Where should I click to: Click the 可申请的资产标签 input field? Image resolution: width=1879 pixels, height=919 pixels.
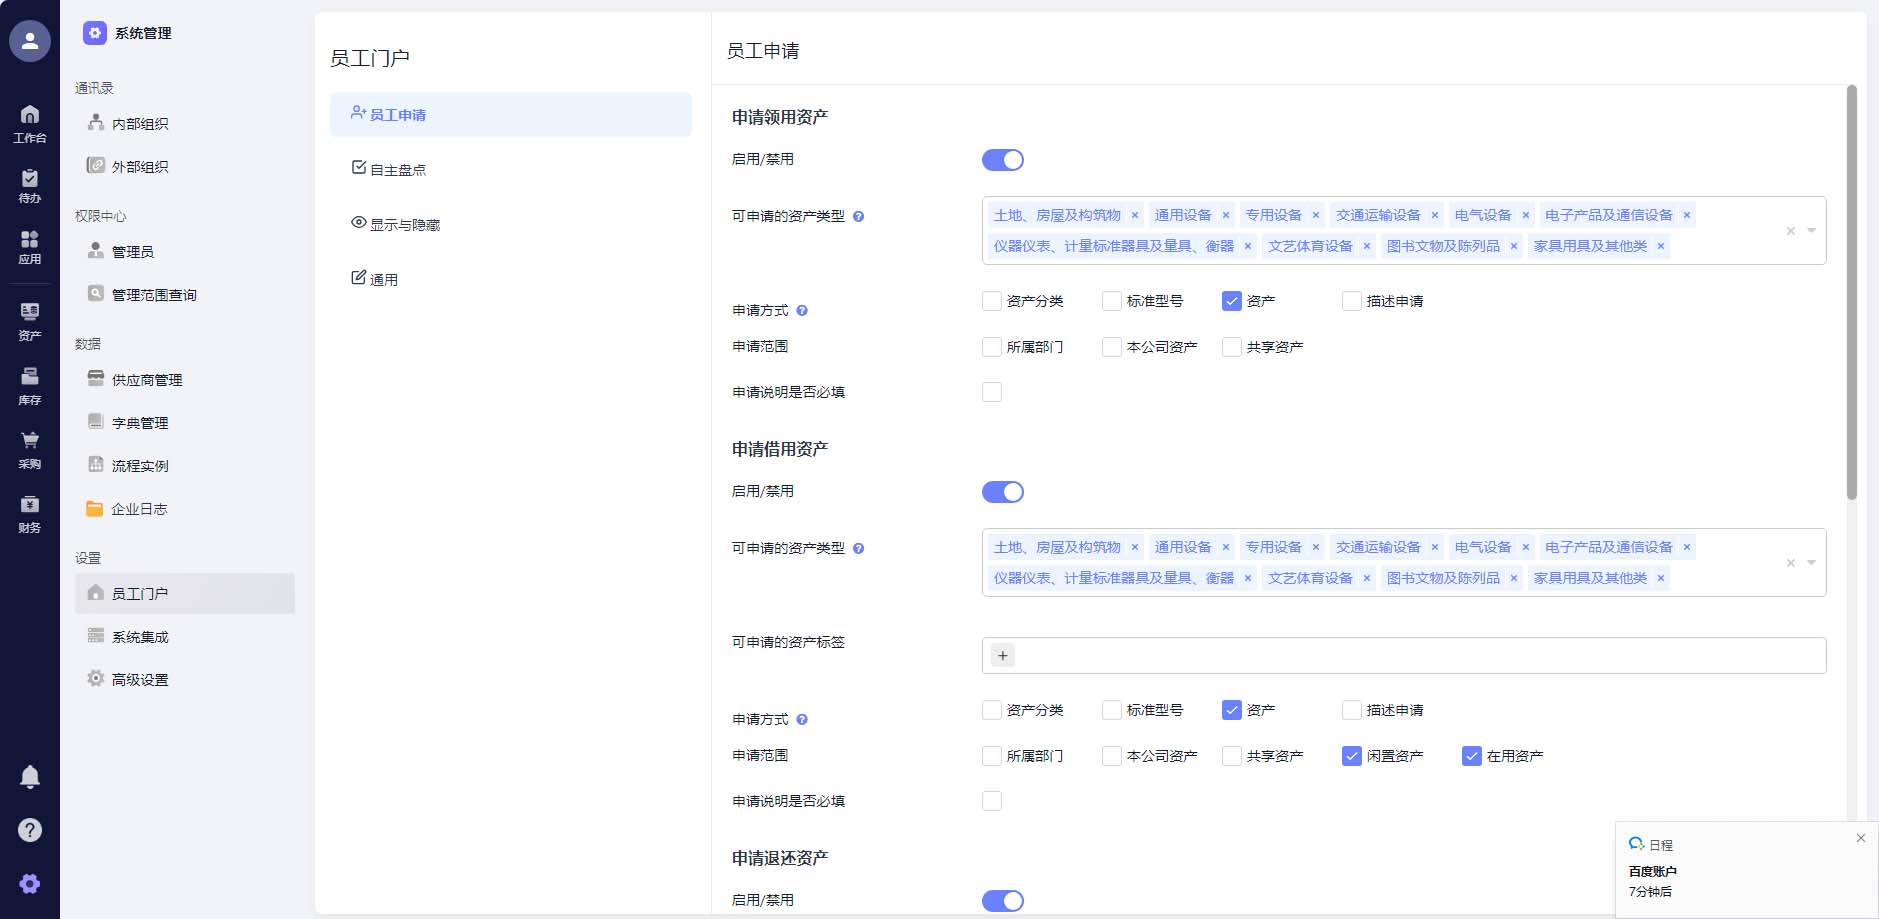click(1404, 655)
